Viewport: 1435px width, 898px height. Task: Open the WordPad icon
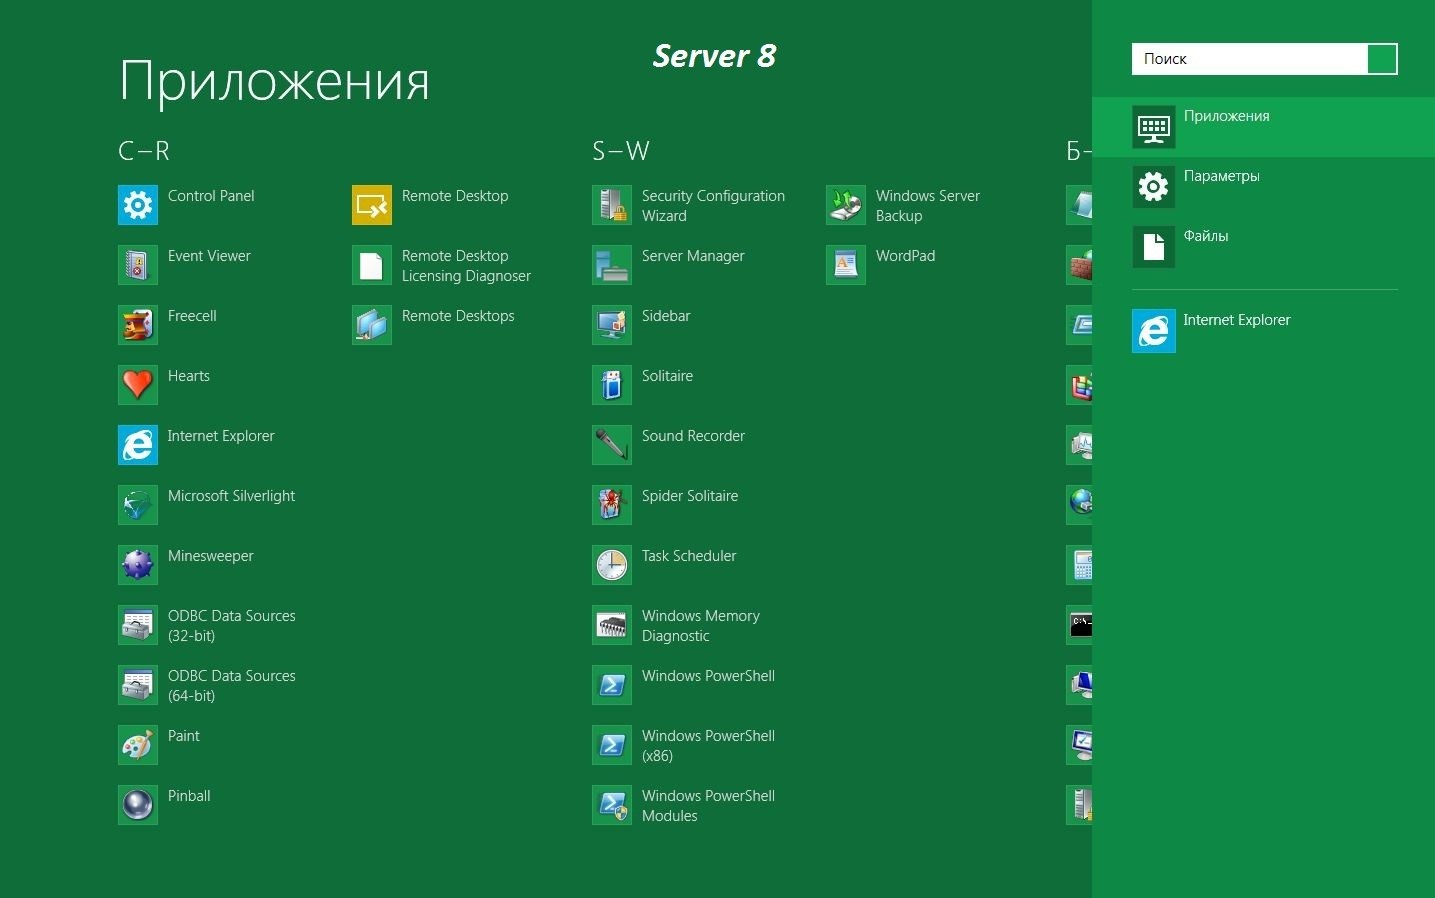click(x=846, y=265)
